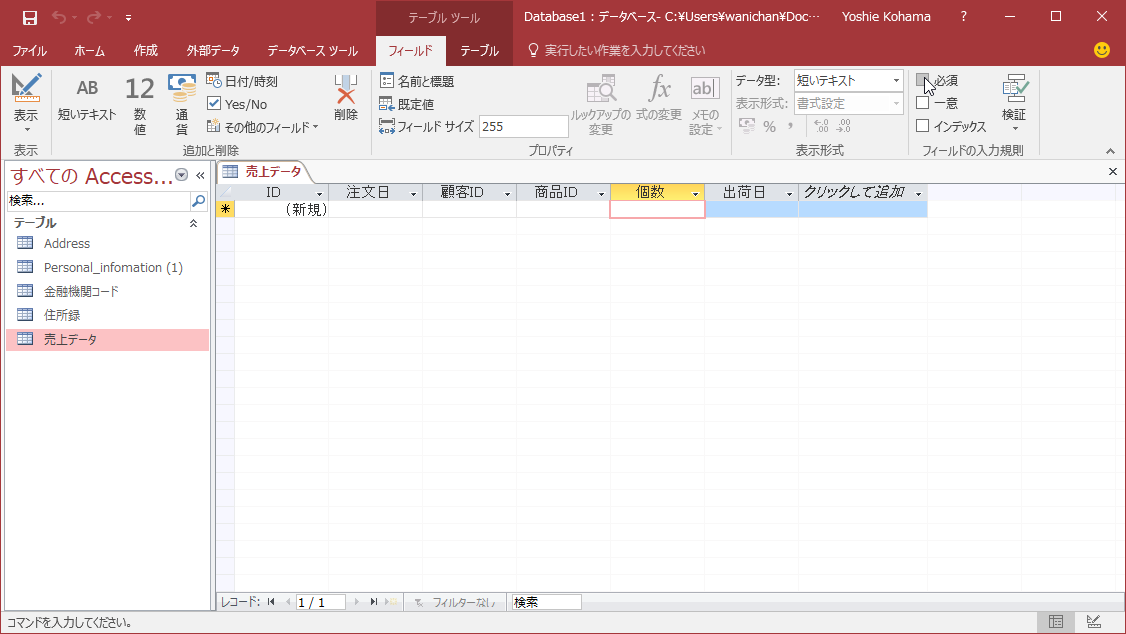Click the 個数 cell in new row
1126x634 pixels.
(x=657, y=209)
